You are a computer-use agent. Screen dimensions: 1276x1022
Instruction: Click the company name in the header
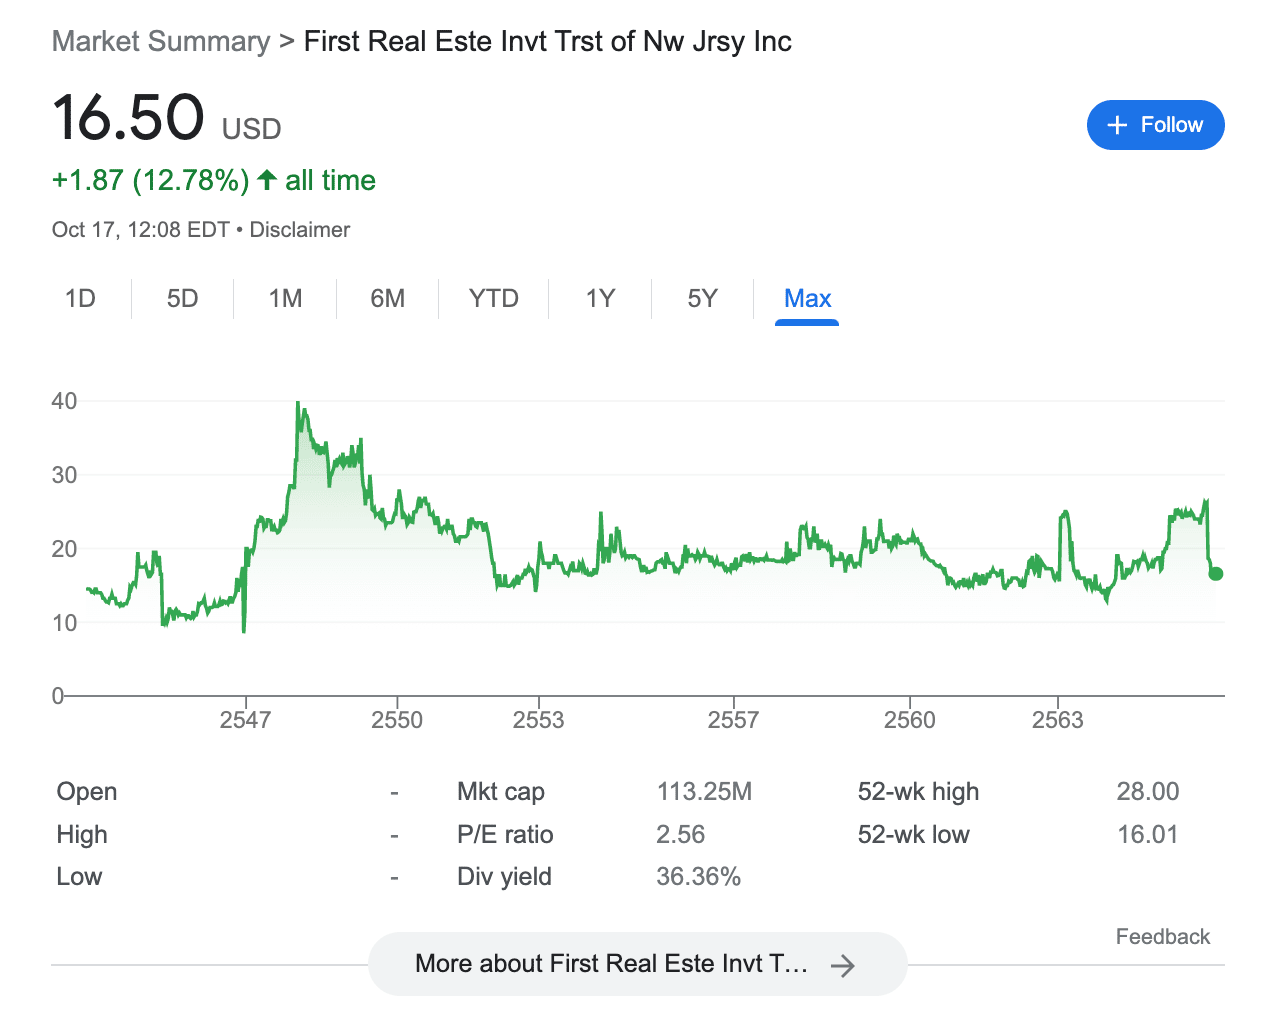548,42
